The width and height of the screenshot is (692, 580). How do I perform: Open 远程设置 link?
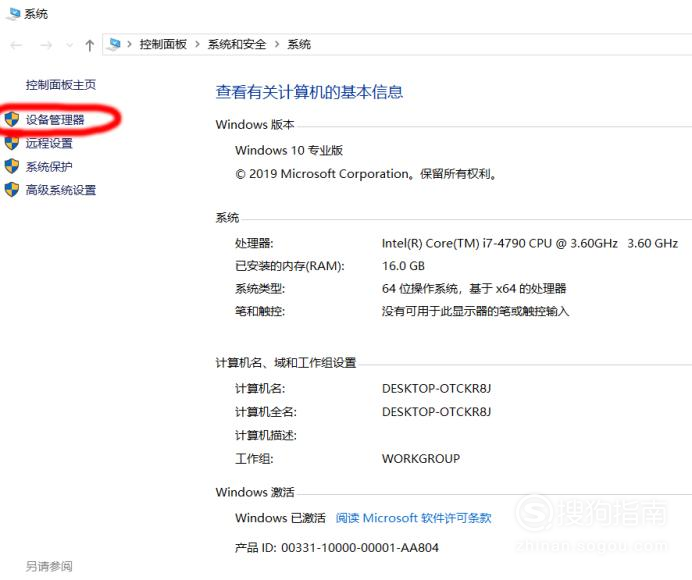(49, 143)
